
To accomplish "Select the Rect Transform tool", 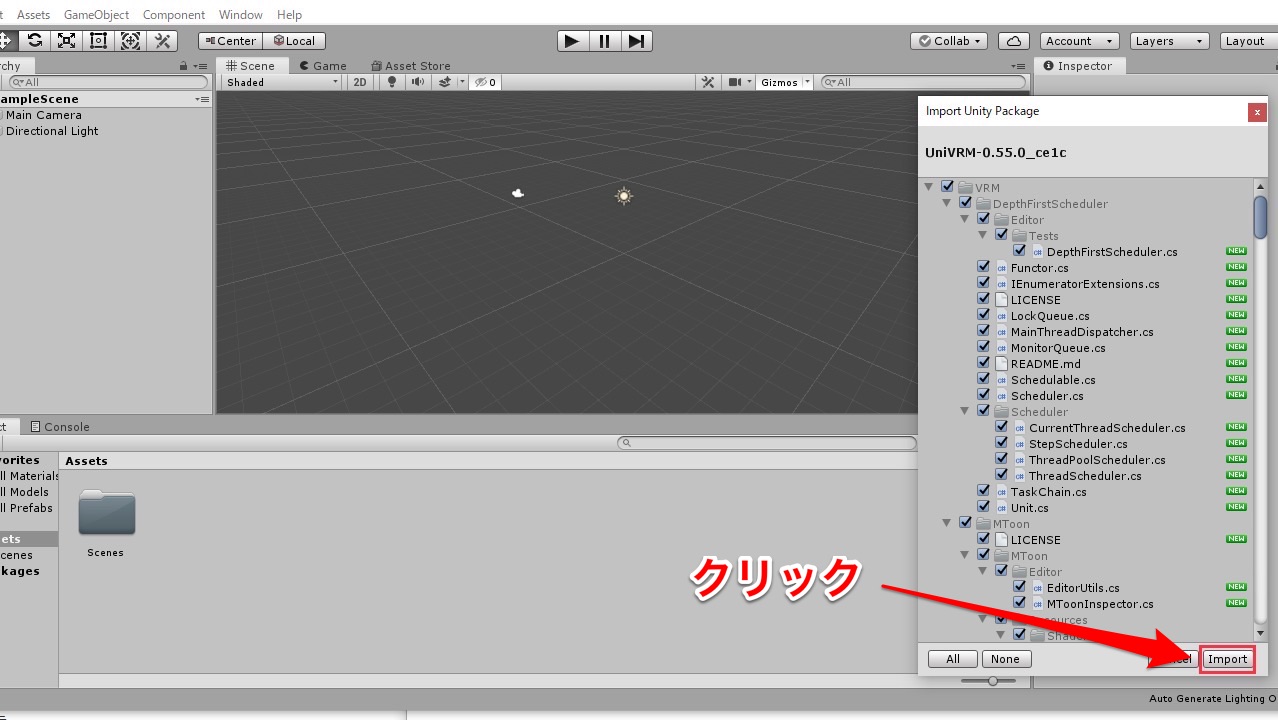I will coord(97,41).
